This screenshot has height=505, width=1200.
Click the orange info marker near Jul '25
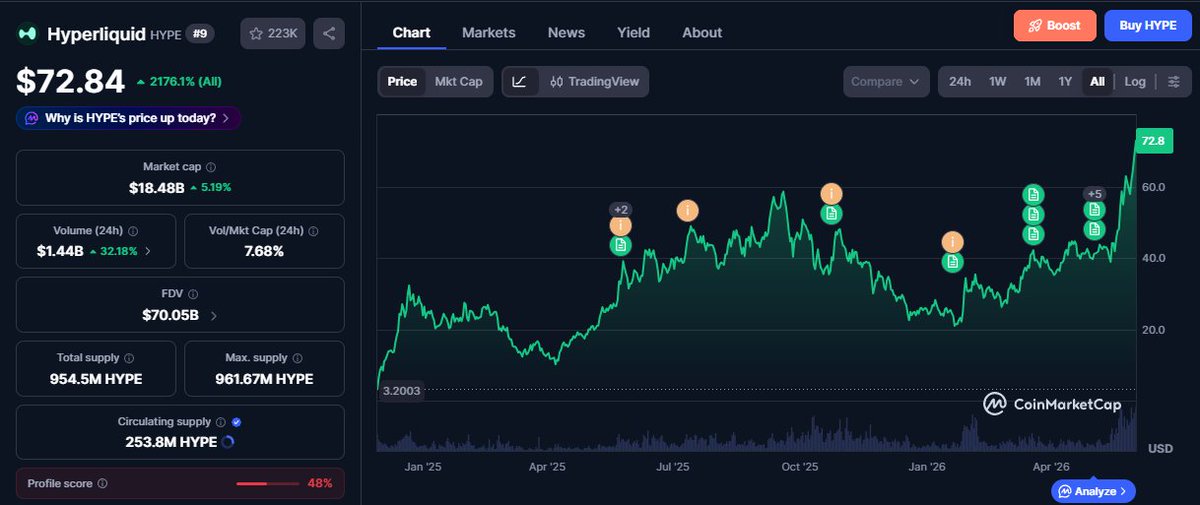687,211
